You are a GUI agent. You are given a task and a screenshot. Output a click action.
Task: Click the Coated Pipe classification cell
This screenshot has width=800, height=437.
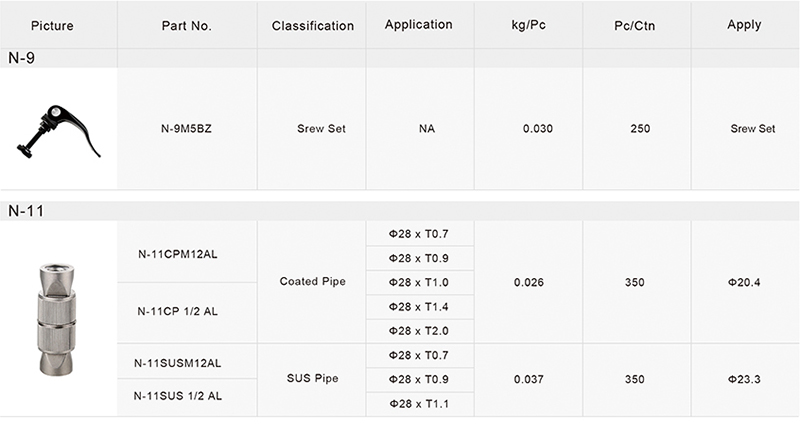point(312,282)
